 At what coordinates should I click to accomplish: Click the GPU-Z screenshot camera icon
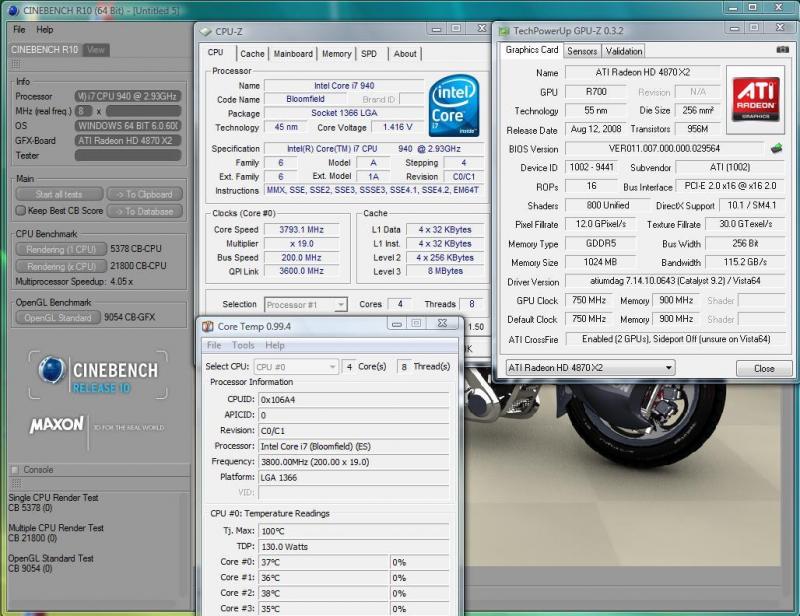[782, 50]
